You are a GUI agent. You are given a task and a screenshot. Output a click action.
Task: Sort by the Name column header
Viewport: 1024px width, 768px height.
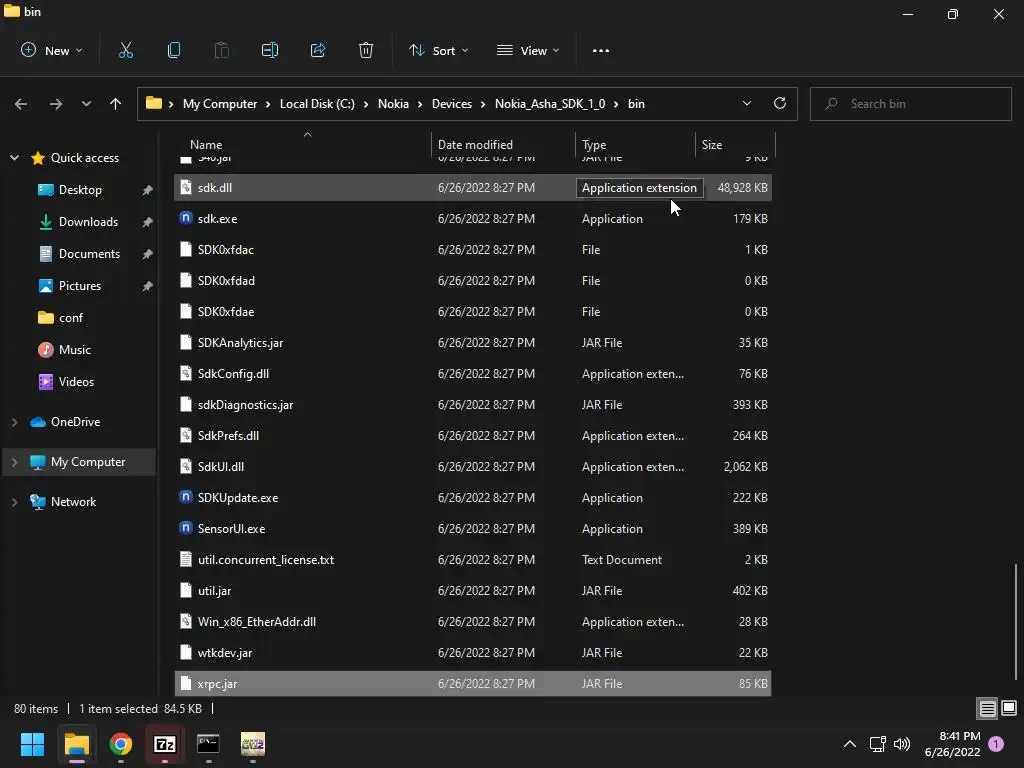pos(206,144)
